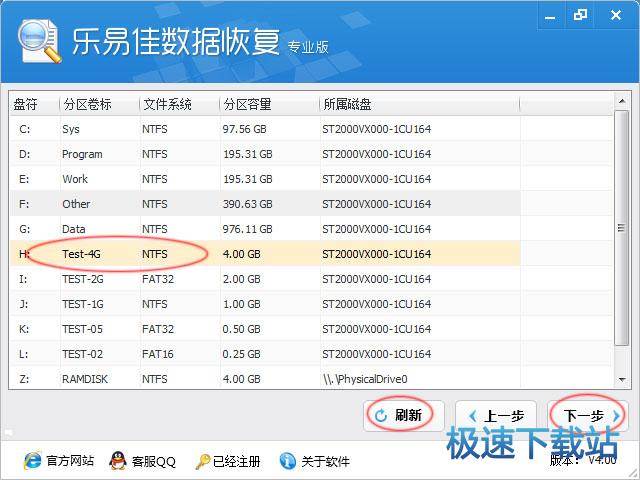This screenshot has height=480, width=640.
Task: Sort by the 分区容量 column header
Action: coord(269,104)
